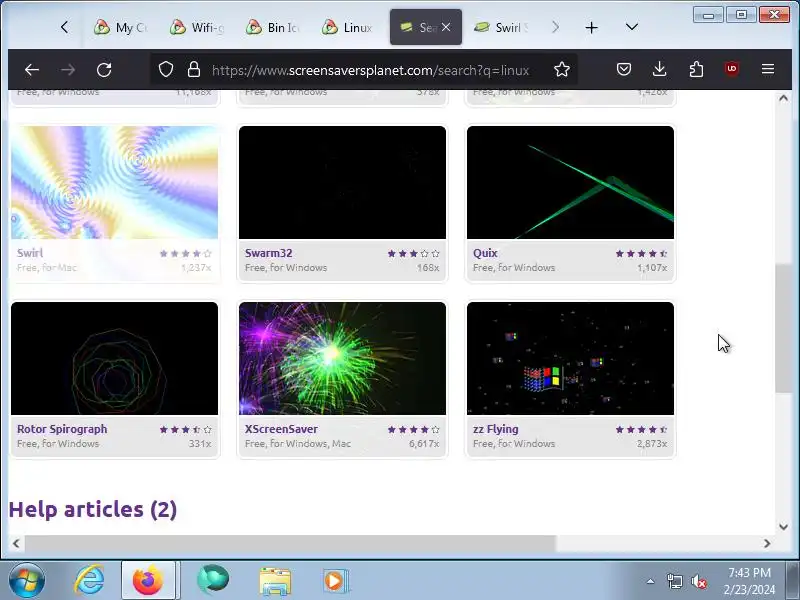Viewport: 800px width, 600px height.
Task: Open the extensions puzzle-piece icon
Action: click(696, 69)
